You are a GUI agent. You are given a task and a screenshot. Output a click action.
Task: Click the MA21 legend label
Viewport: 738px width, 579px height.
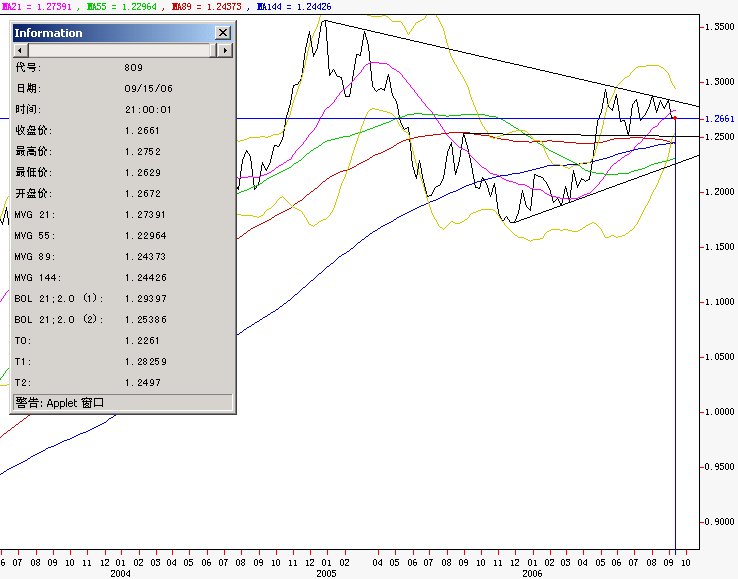coord(36,7)
